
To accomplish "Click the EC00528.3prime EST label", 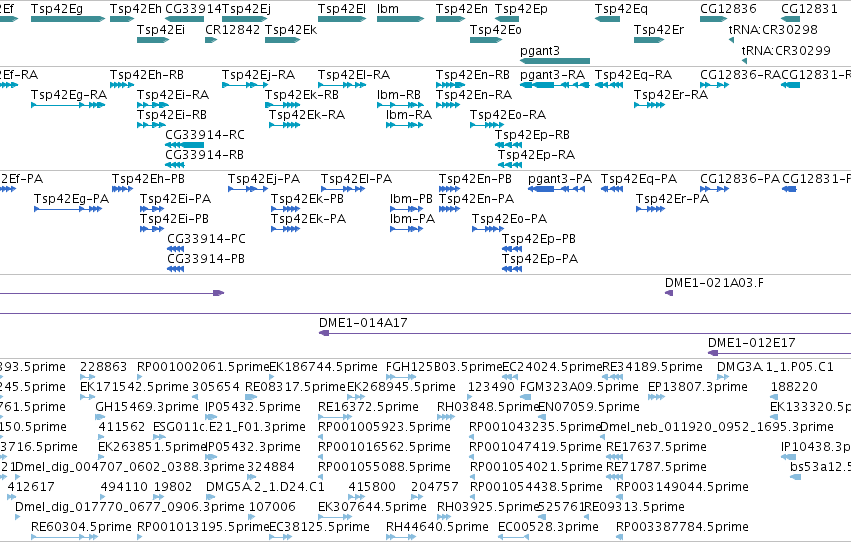I will point(548,527).
